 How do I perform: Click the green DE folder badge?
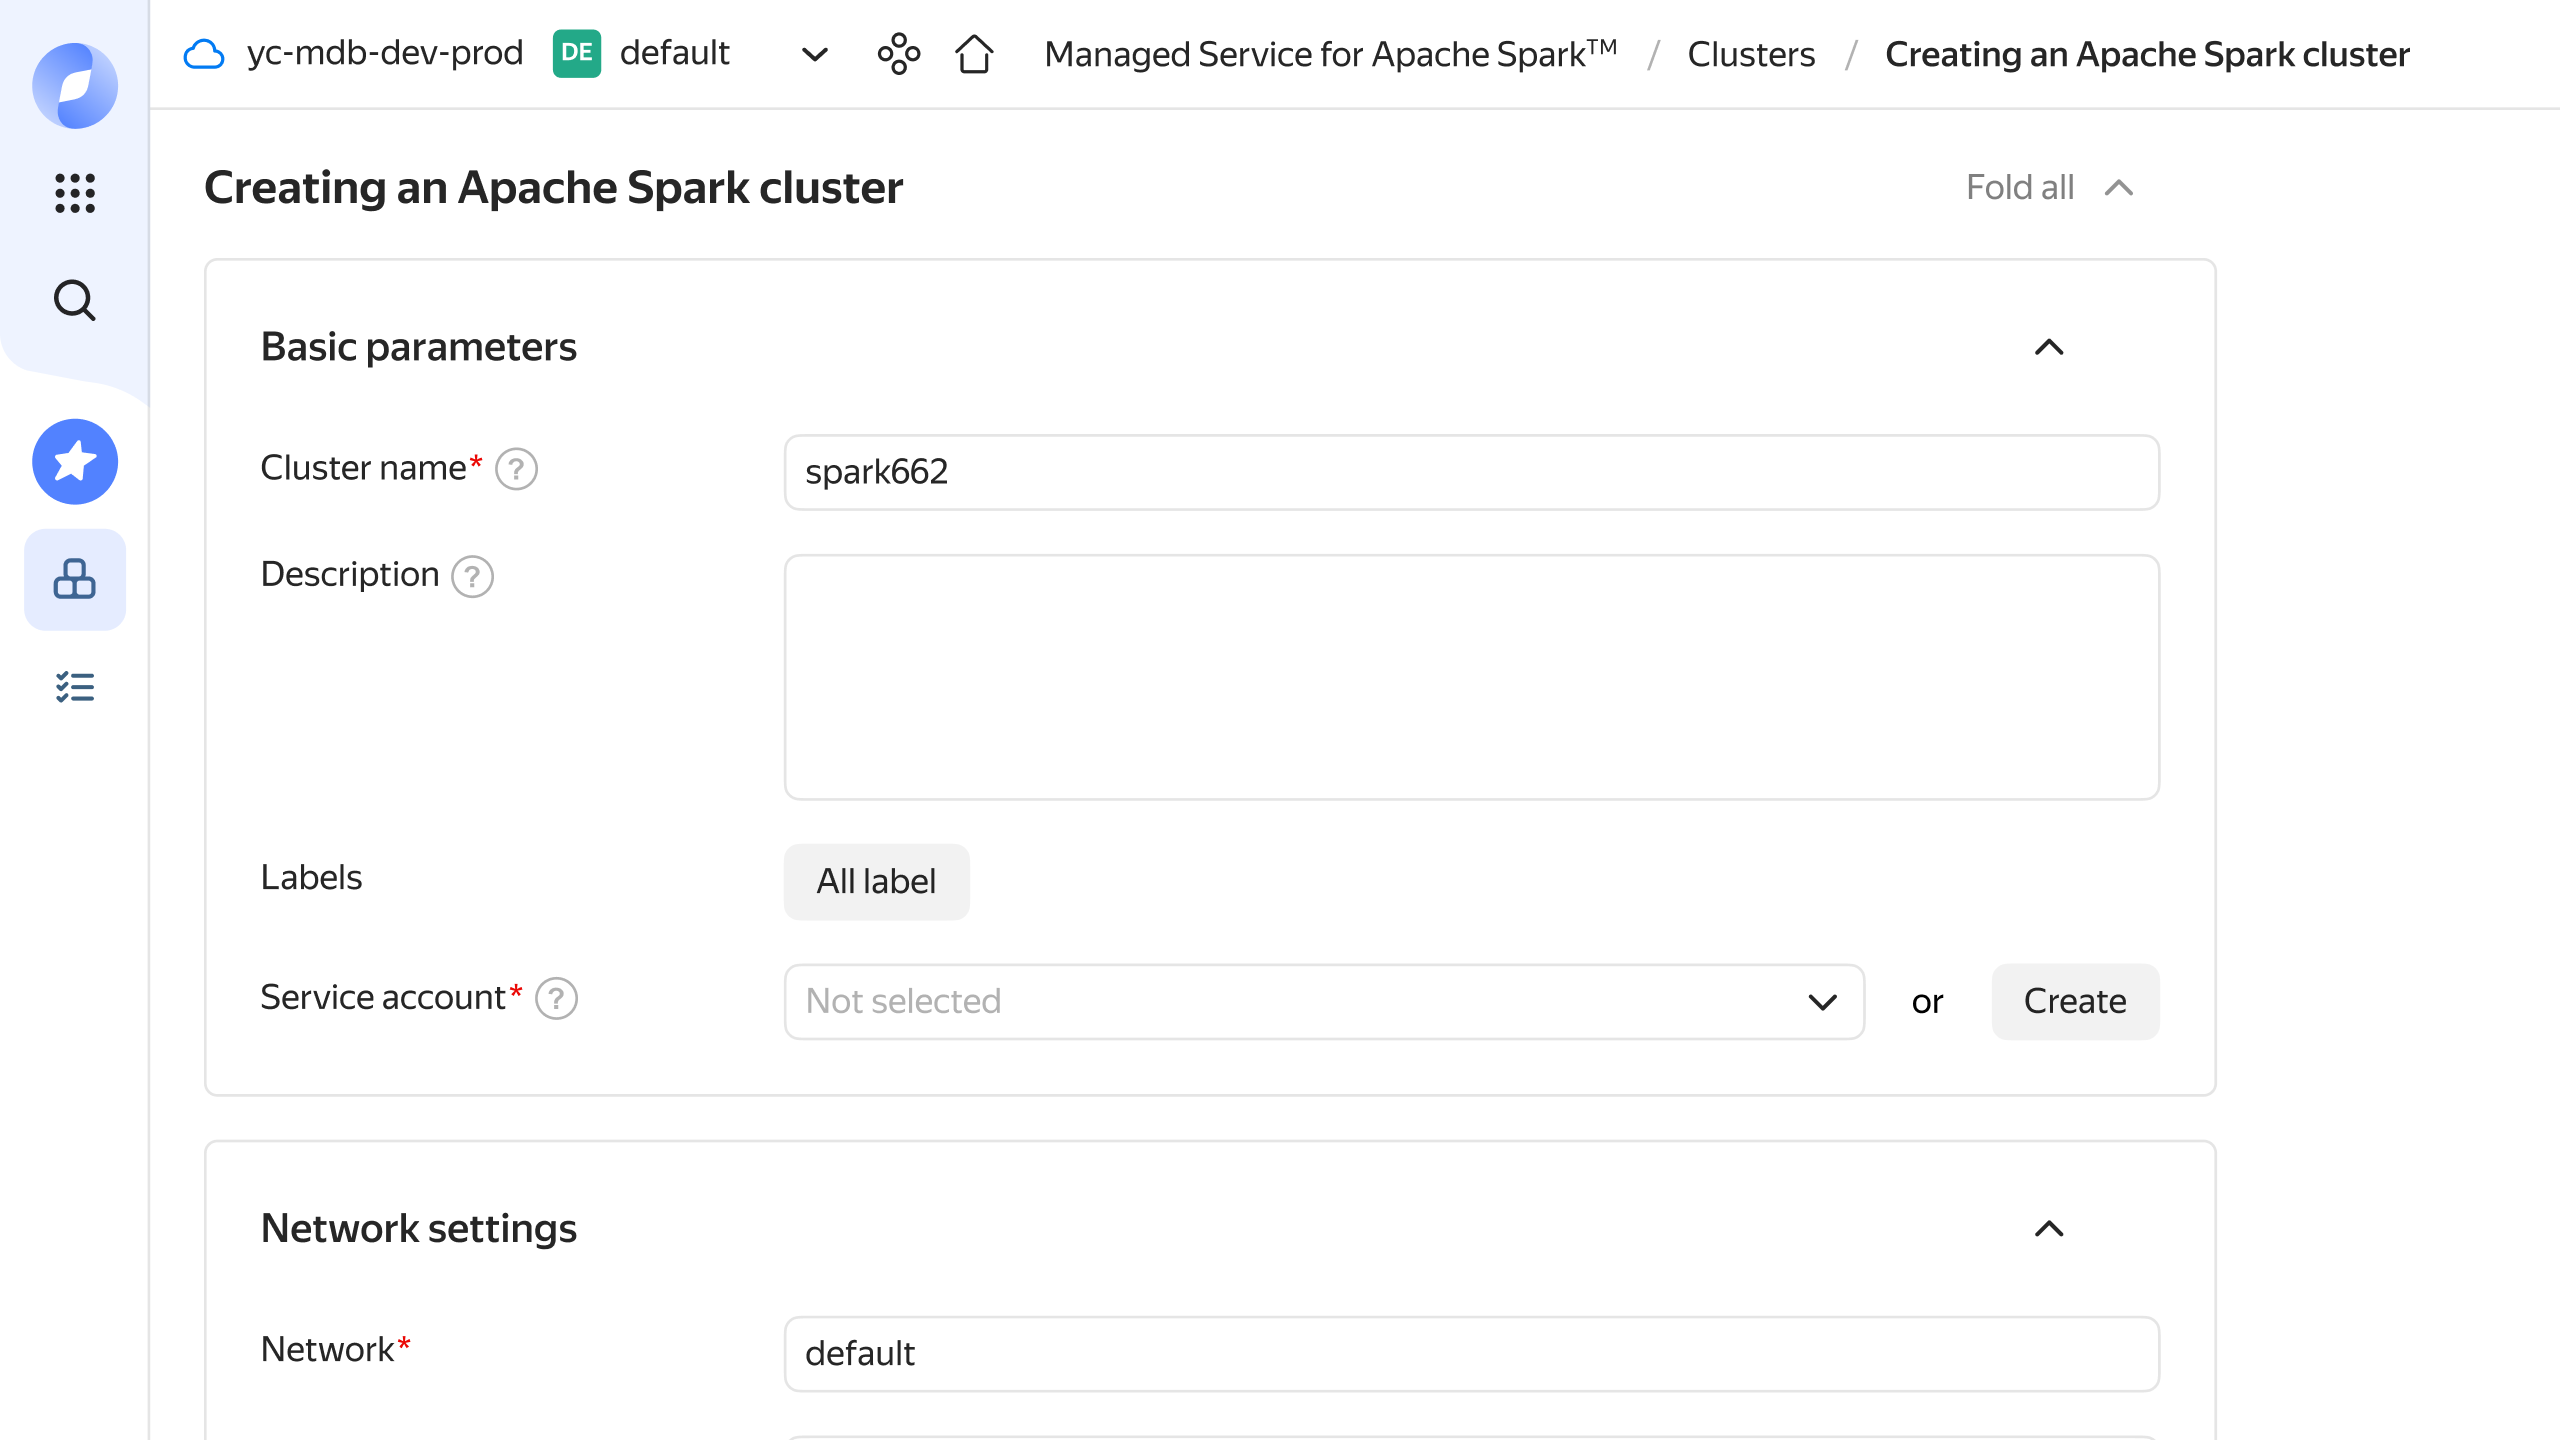point(577,53)
